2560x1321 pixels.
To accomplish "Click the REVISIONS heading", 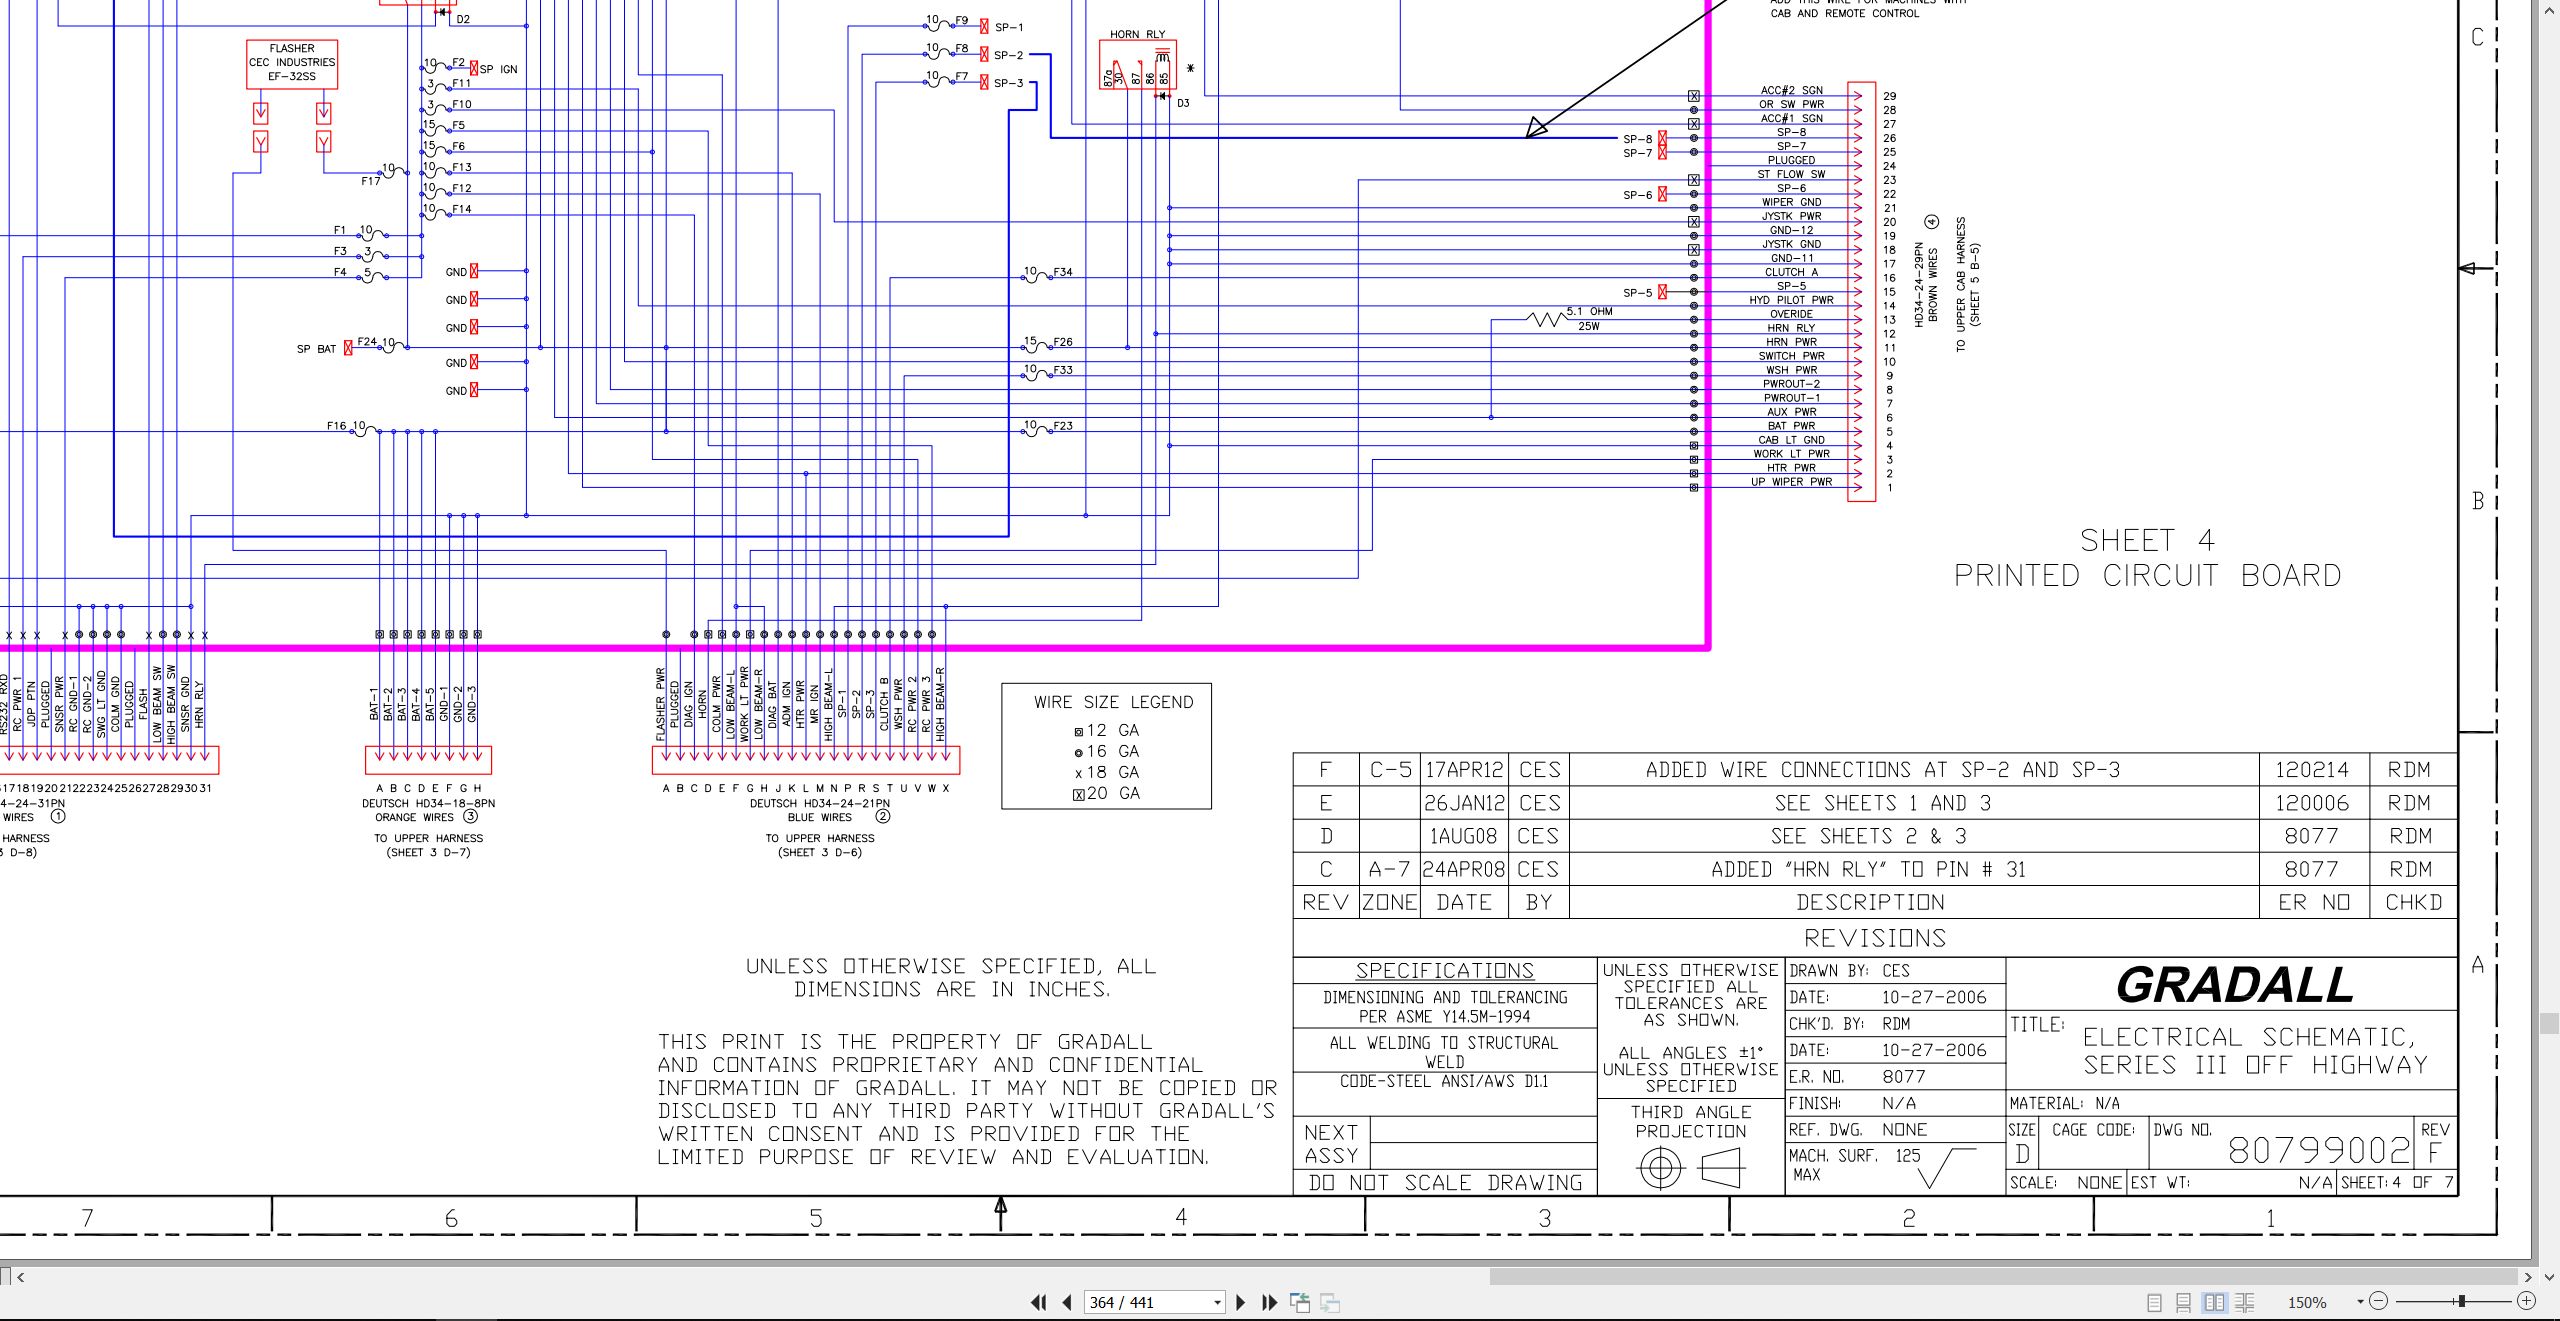I will point(1875,938).
